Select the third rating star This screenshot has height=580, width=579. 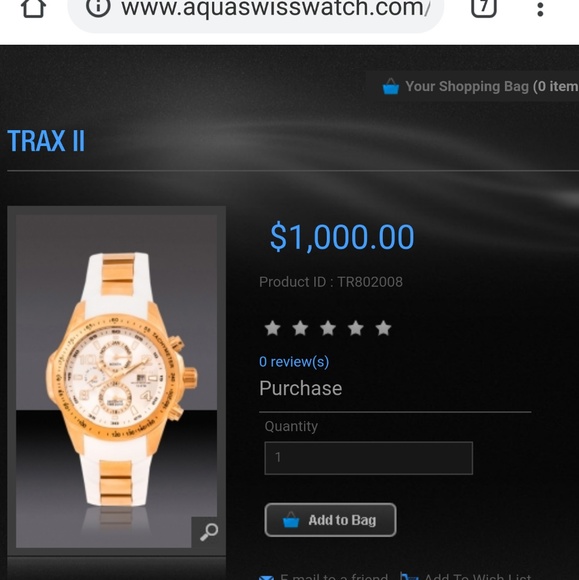[x=328, y=328]
